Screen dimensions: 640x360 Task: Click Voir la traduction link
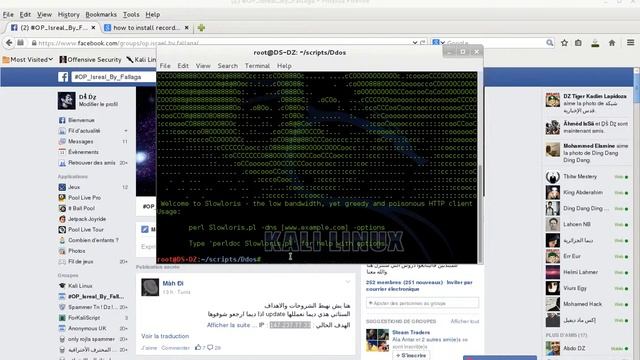[165, 336]
